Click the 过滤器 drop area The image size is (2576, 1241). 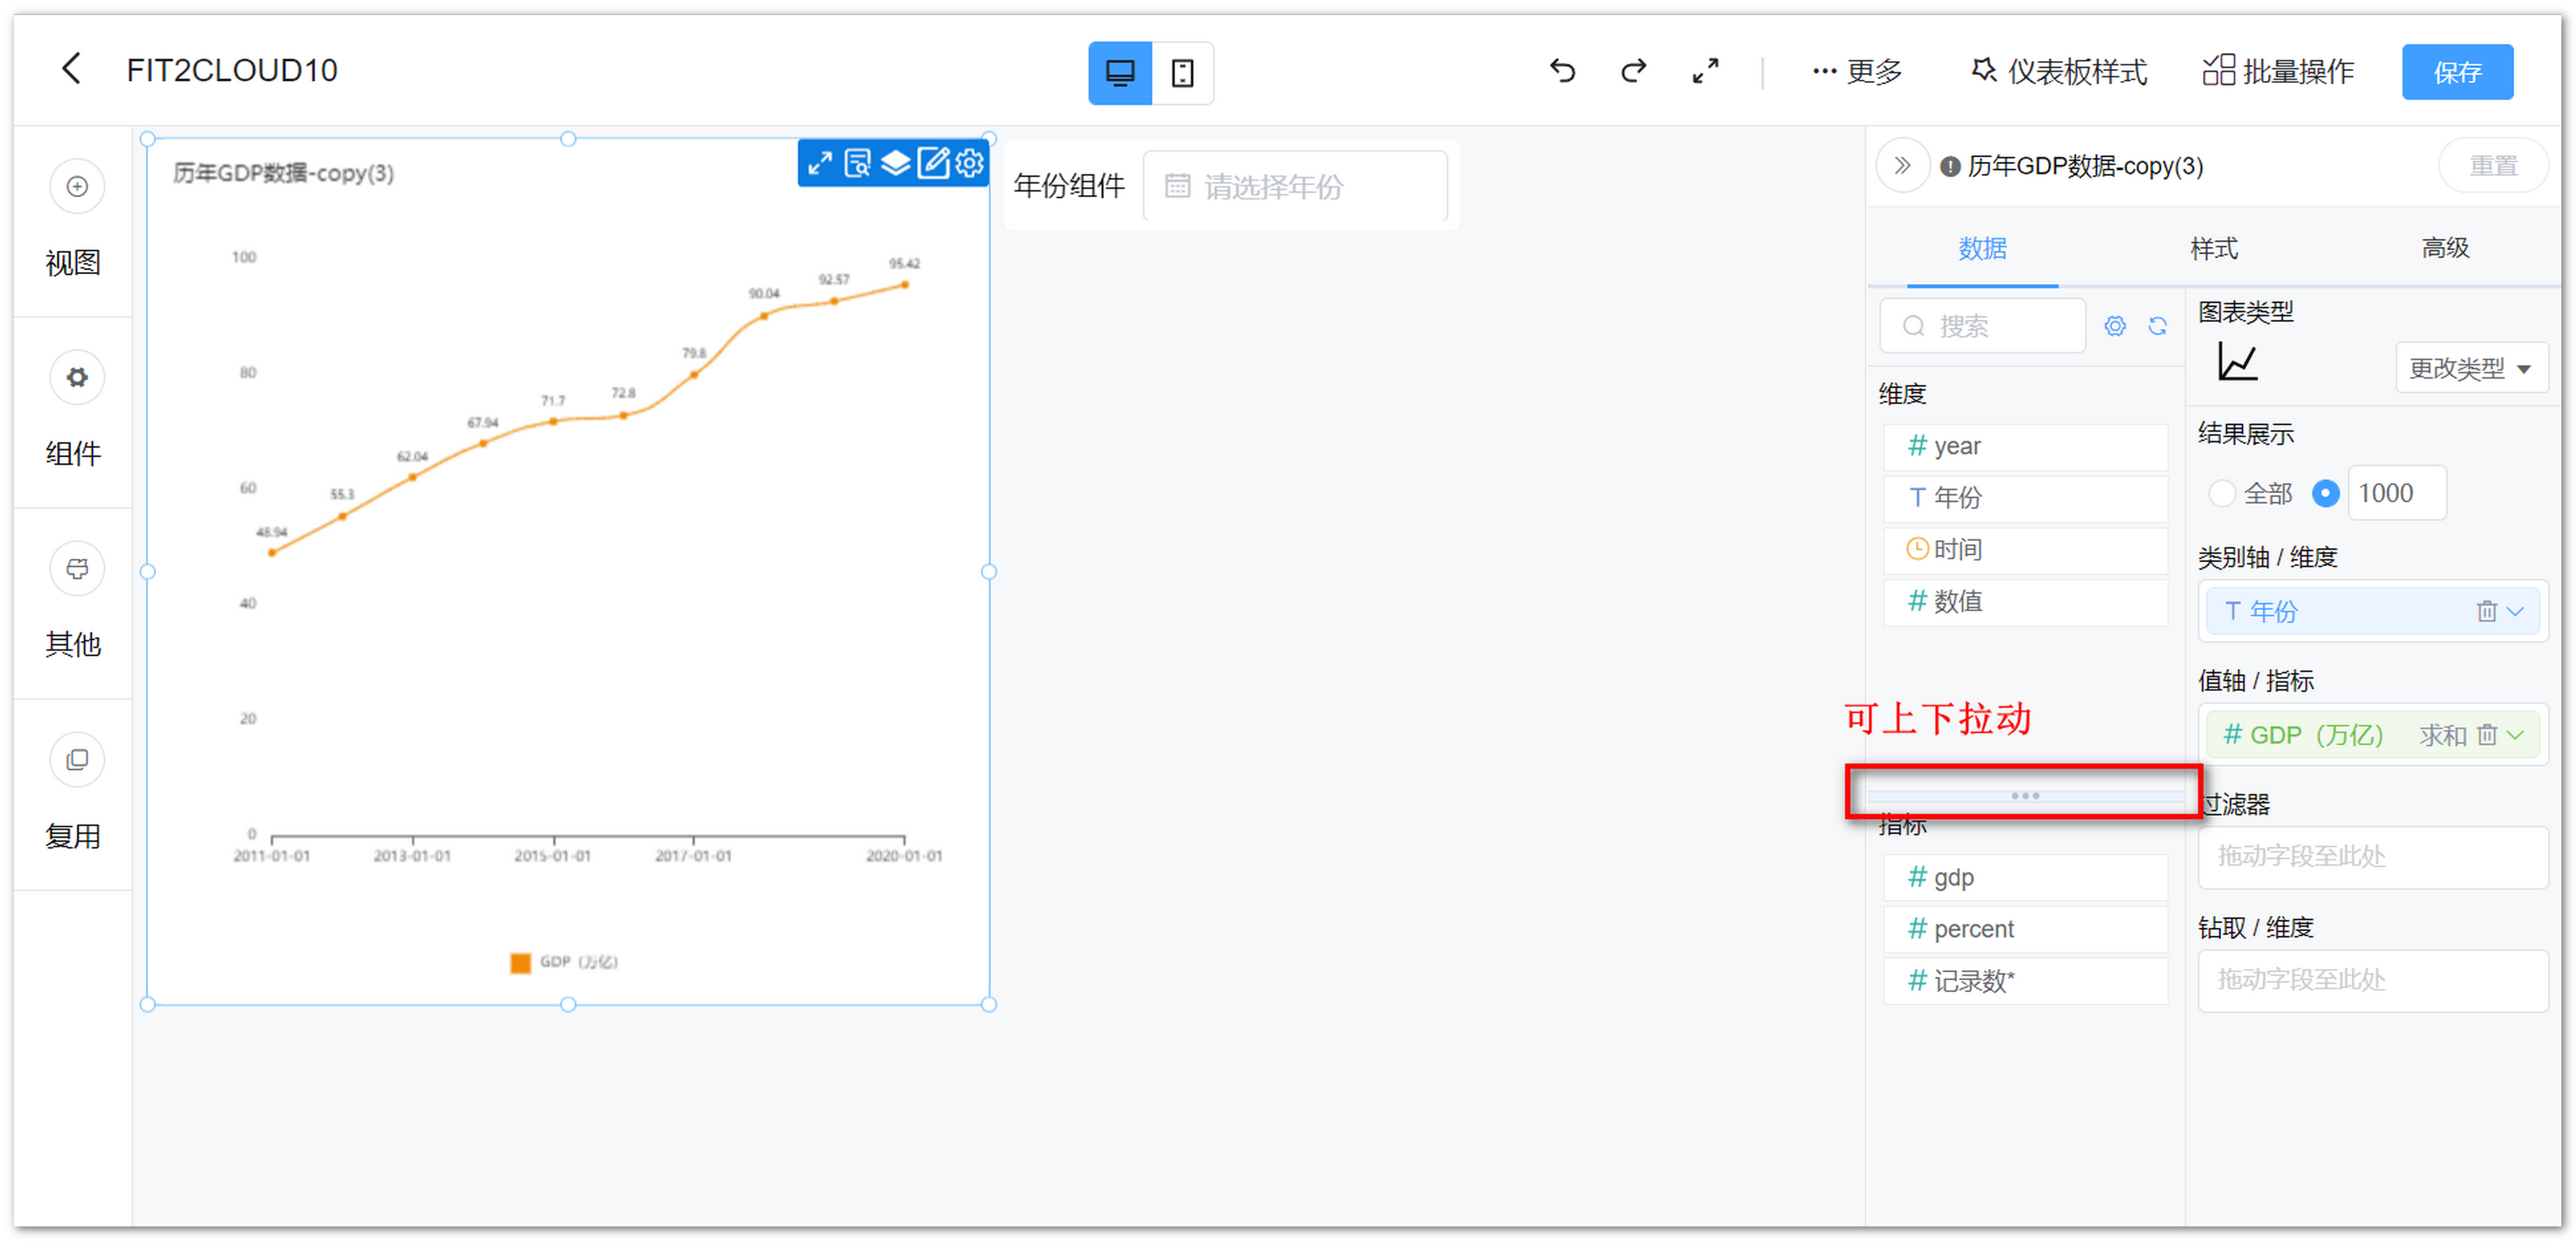[2372, 858]
